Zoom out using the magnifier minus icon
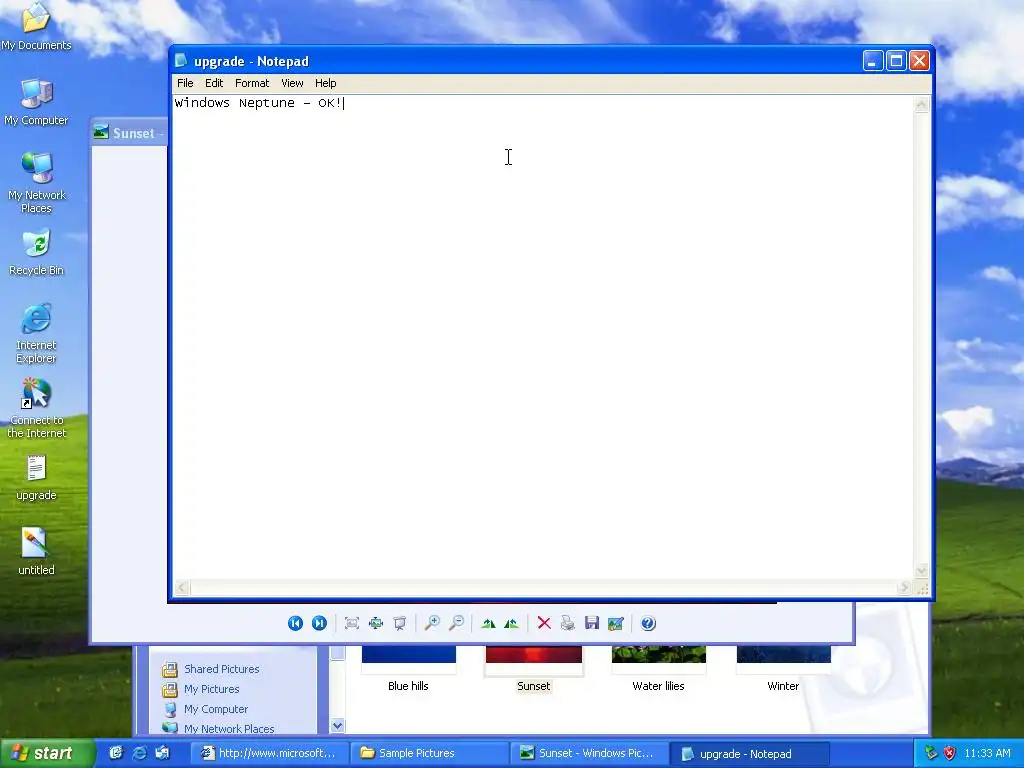The width and height of the screenshot is (1024, 768). [x=456, y=623]
